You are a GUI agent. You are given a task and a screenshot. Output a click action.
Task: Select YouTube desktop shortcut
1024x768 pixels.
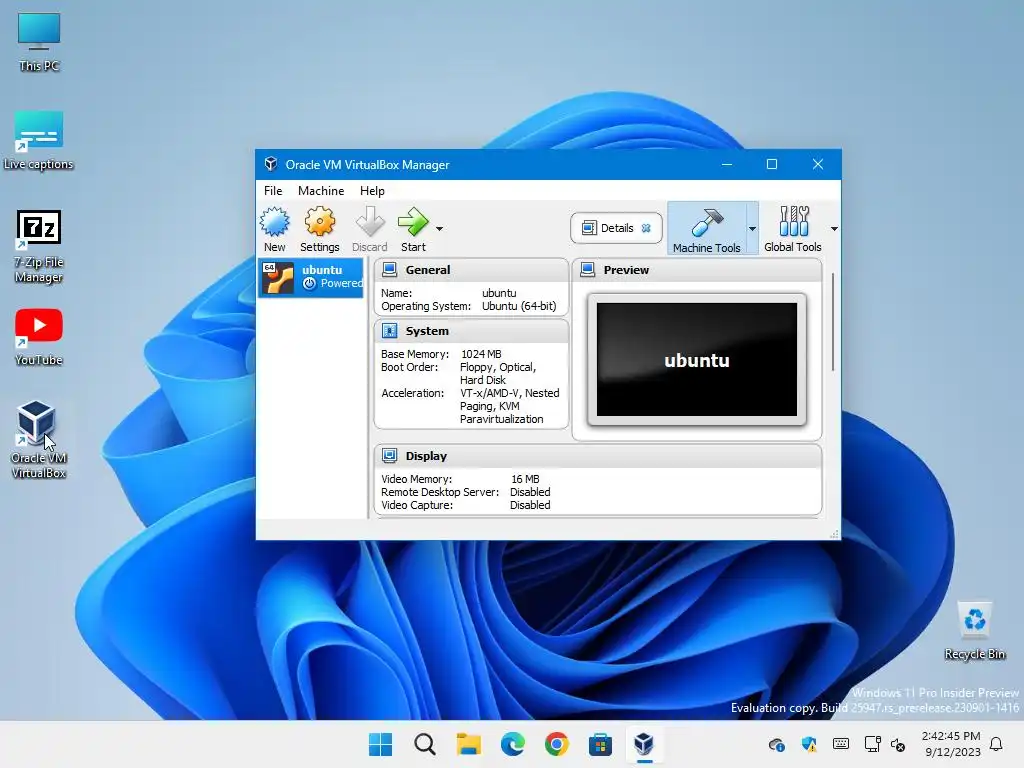point(39,336)
